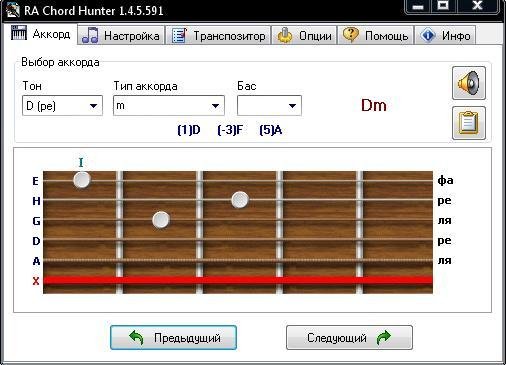Click the music notes icon on Настройка tab

pos(90,35)
